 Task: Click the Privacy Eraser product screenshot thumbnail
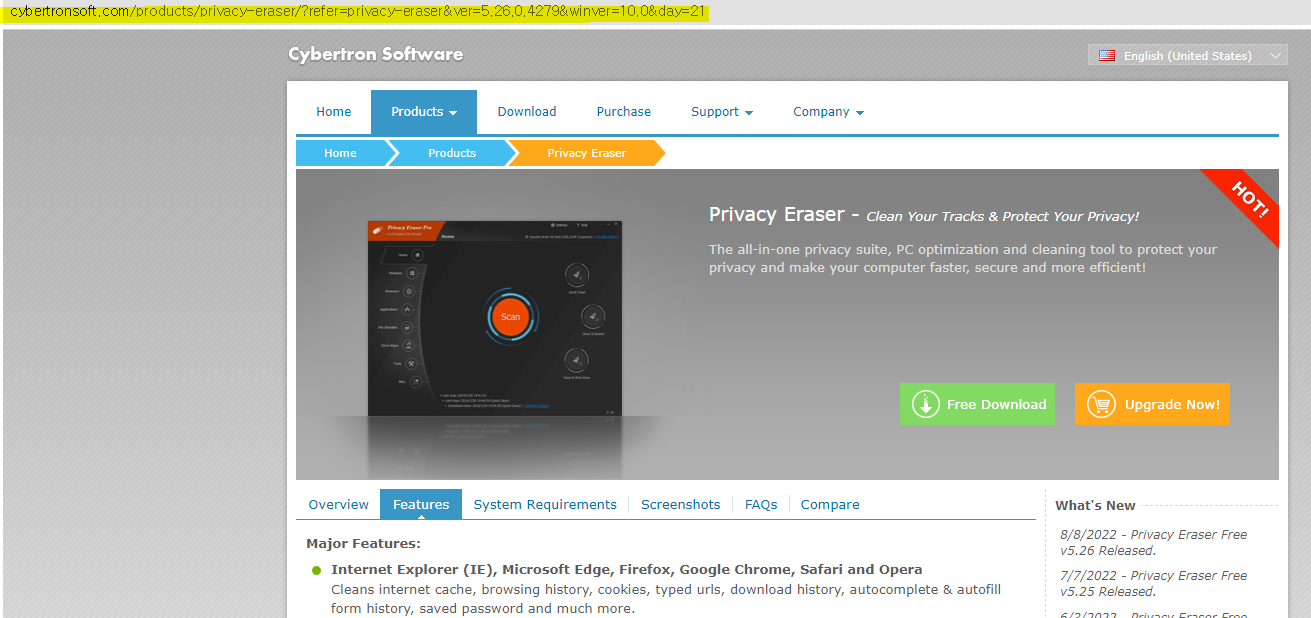[495, 318]
